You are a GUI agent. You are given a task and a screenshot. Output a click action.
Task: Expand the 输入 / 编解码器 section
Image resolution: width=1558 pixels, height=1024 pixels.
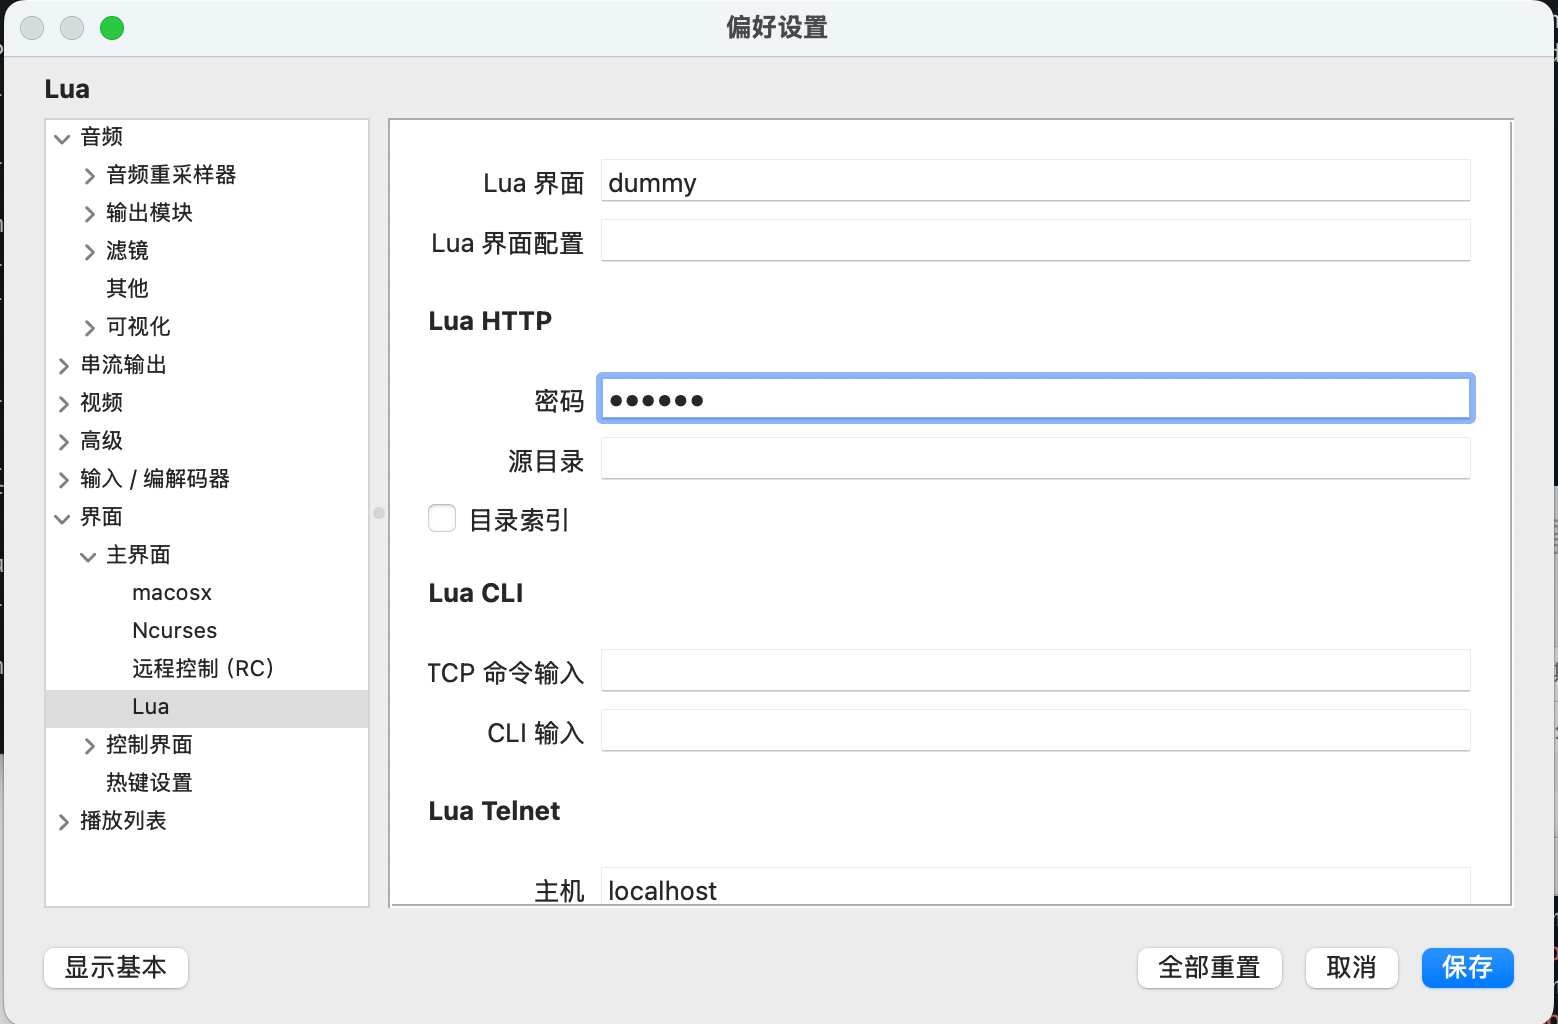click(x=63, y=479)
